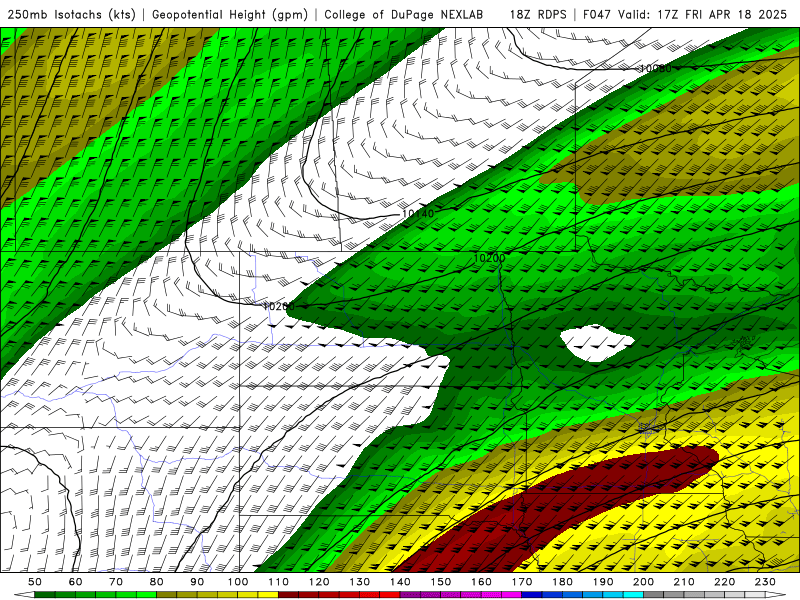This screenshot has height=600, width=800.
Task: Click the 100 value on the color scale
Action: (x=238, y=582)
